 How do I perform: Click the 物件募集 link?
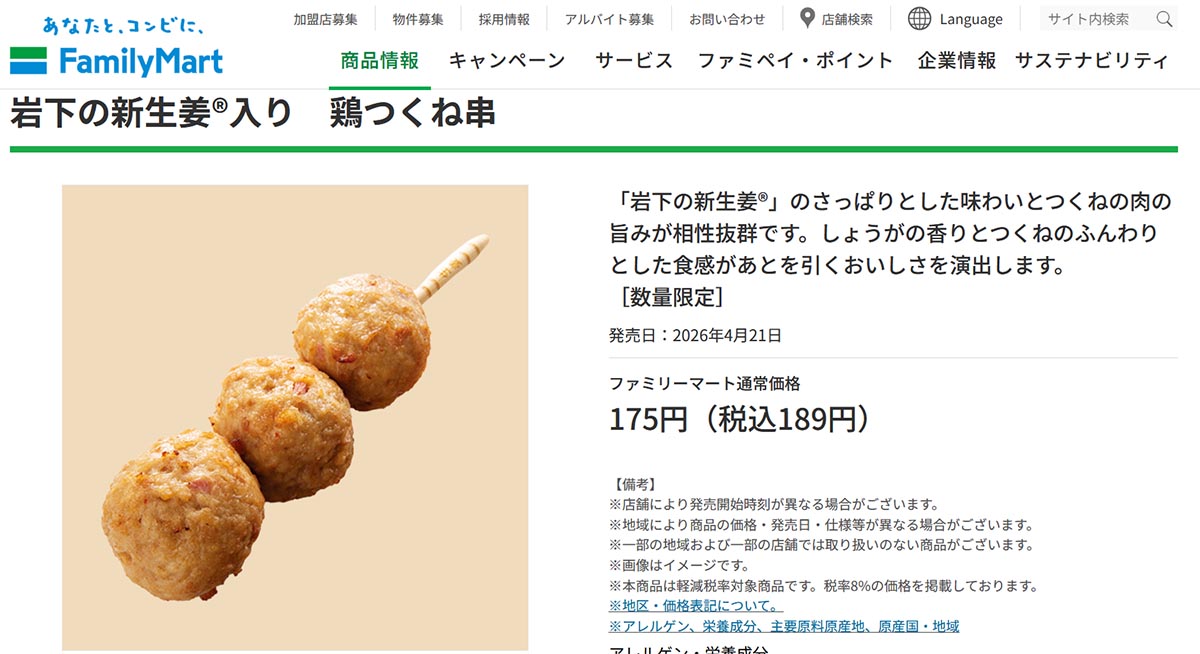[x=418, y=19]
